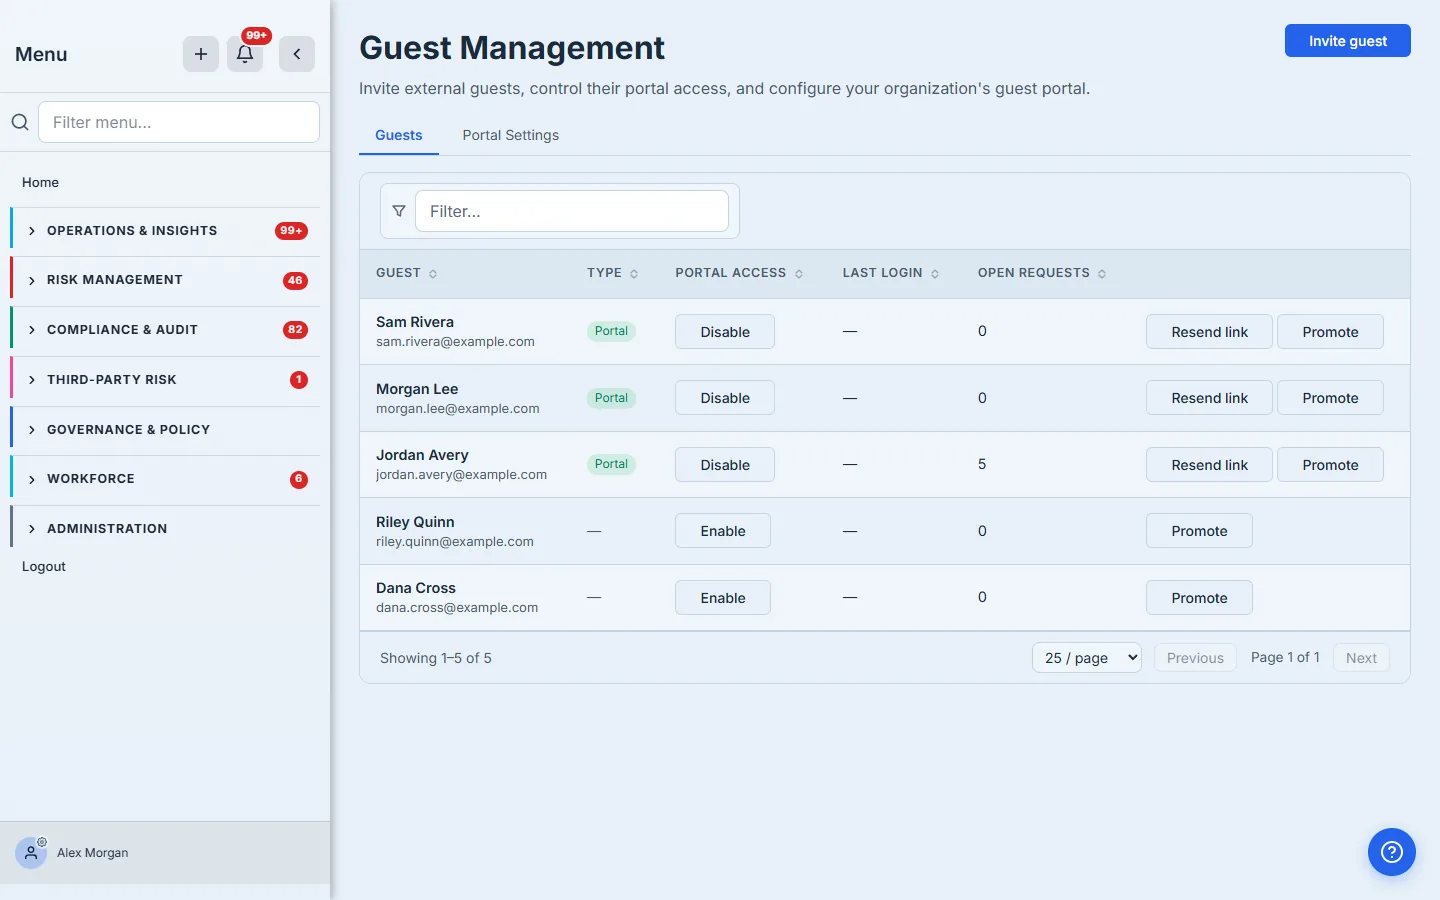Click the Previous page button

[x=1195, y=658]
